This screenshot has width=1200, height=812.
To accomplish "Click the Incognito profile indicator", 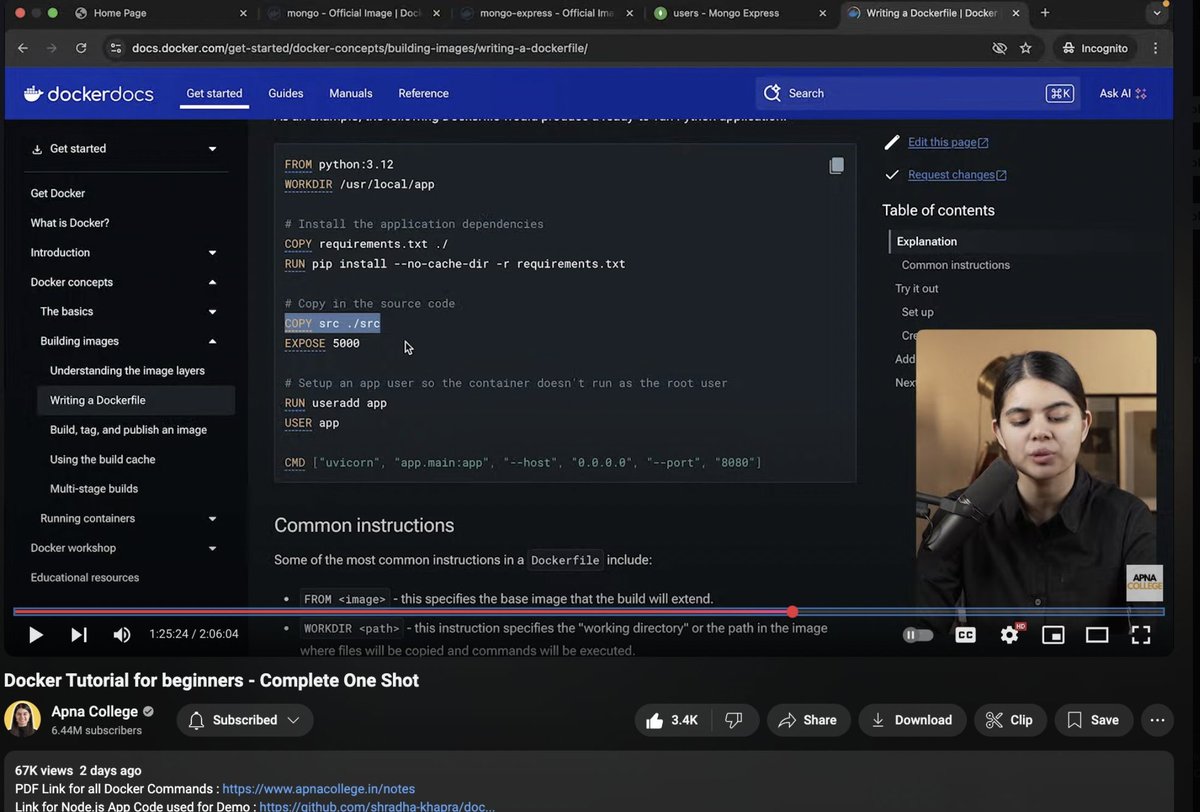I will pos(1095,48).
